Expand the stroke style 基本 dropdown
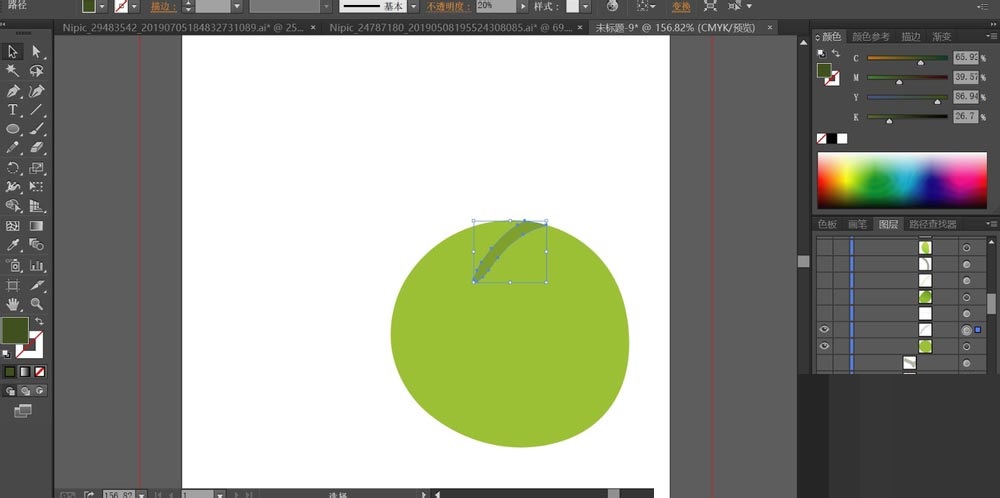The height and width of the screenshot is (498, 1000). [410, 6]
